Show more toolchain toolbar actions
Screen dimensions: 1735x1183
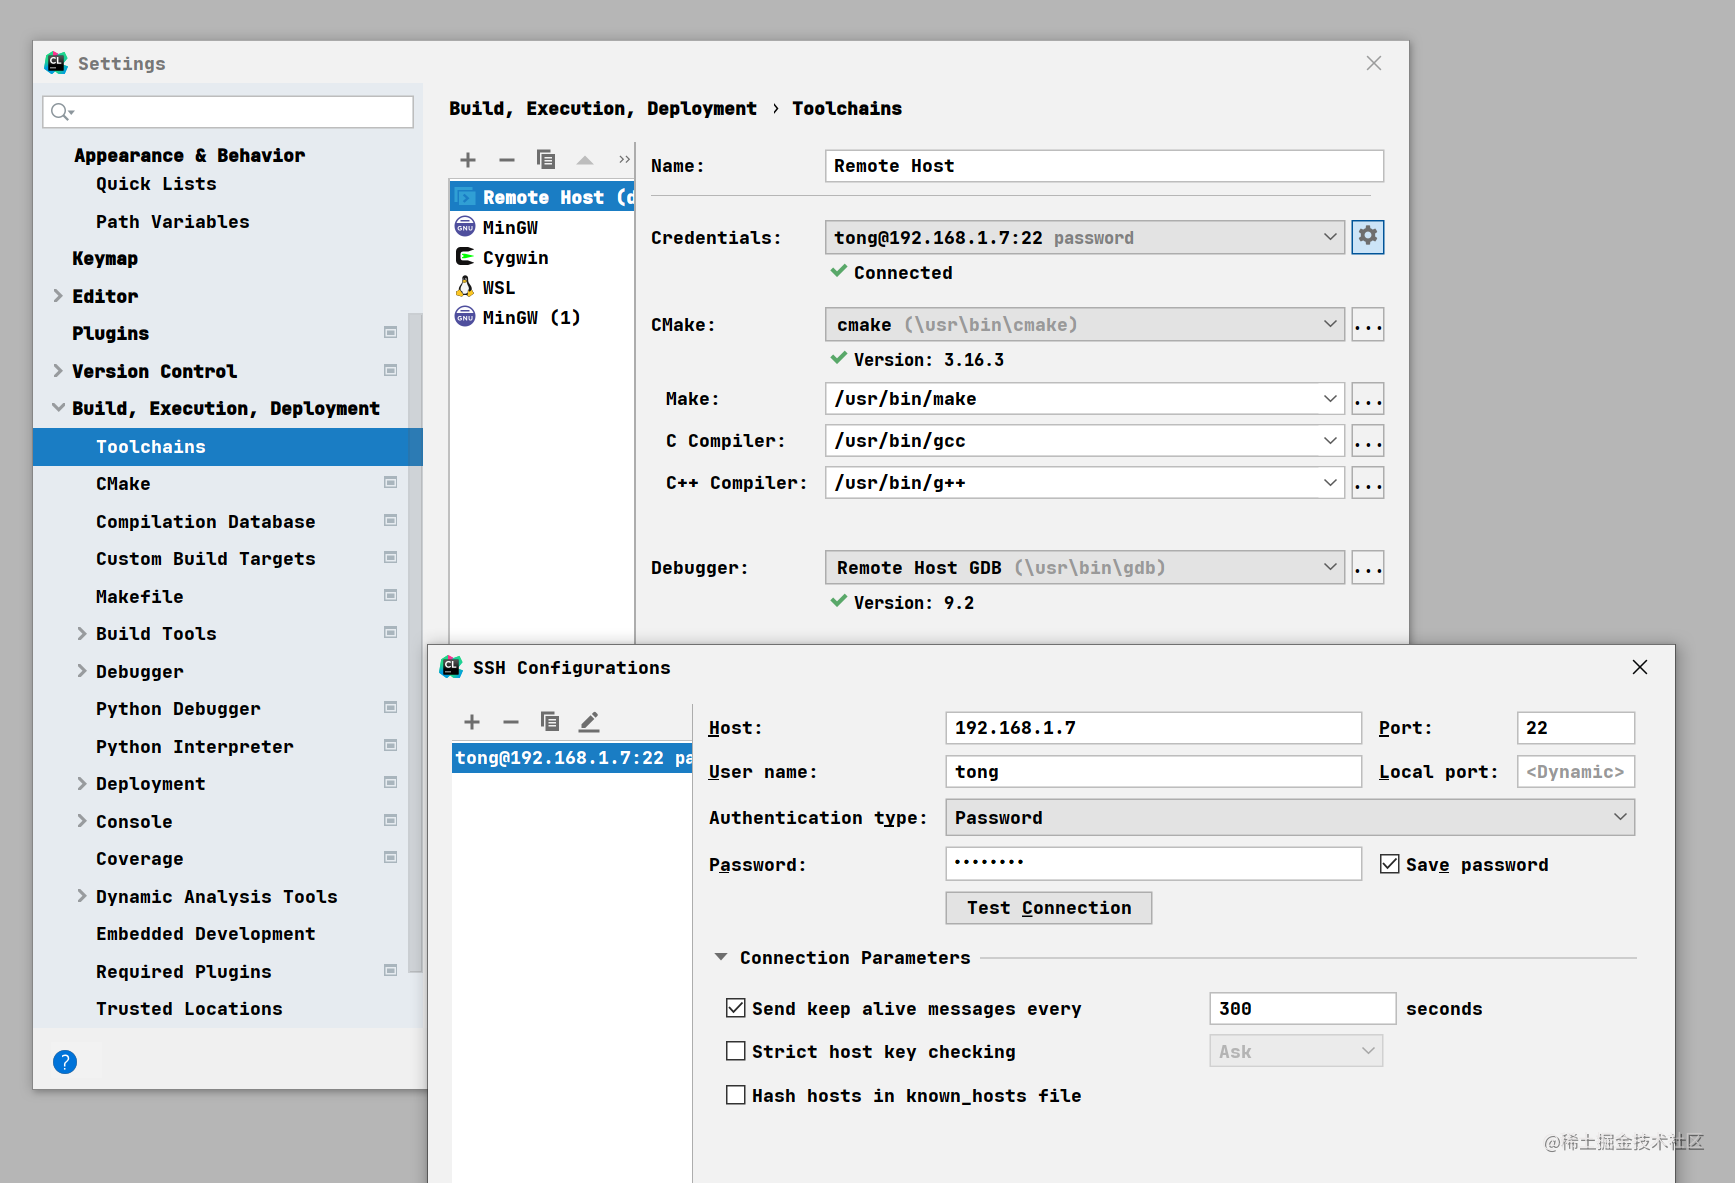coord(624,160)
